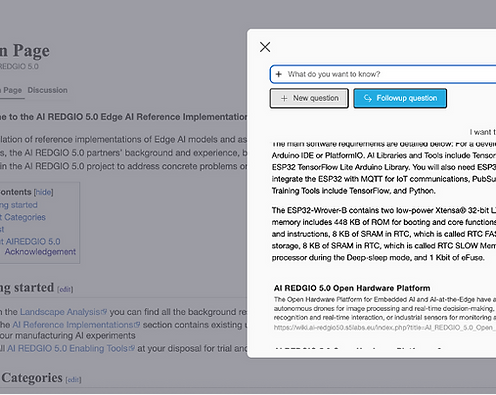Ask a Followup question
The image size is (496, 395).
(x=400, y=98)
